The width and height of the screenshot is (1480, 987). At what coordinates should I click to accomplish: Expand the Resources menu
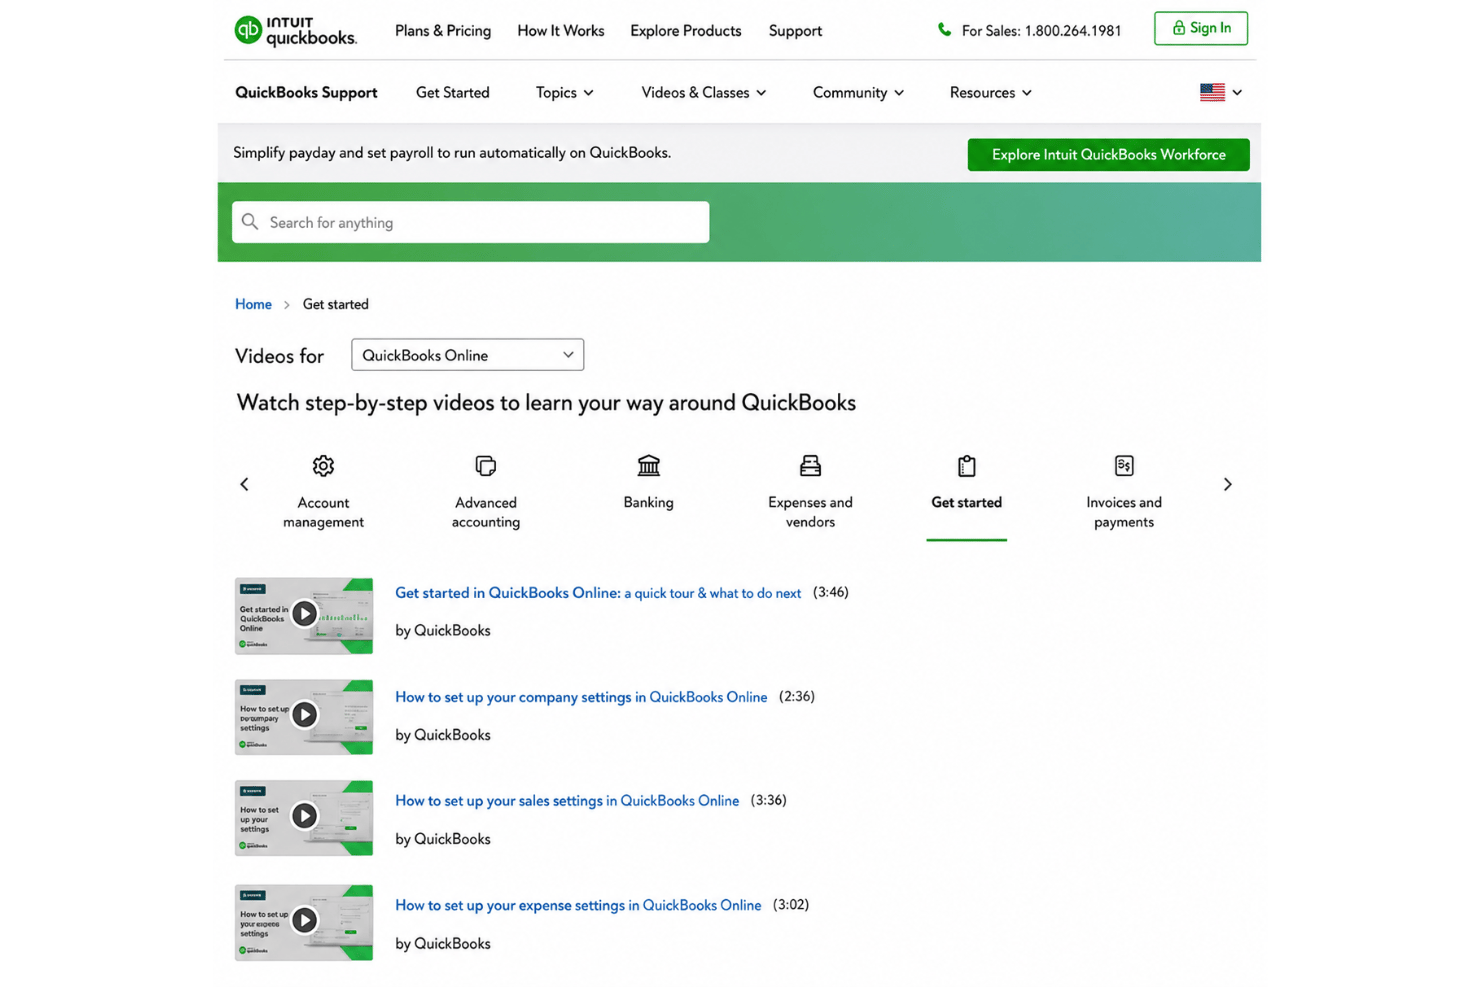click(990, 92)
